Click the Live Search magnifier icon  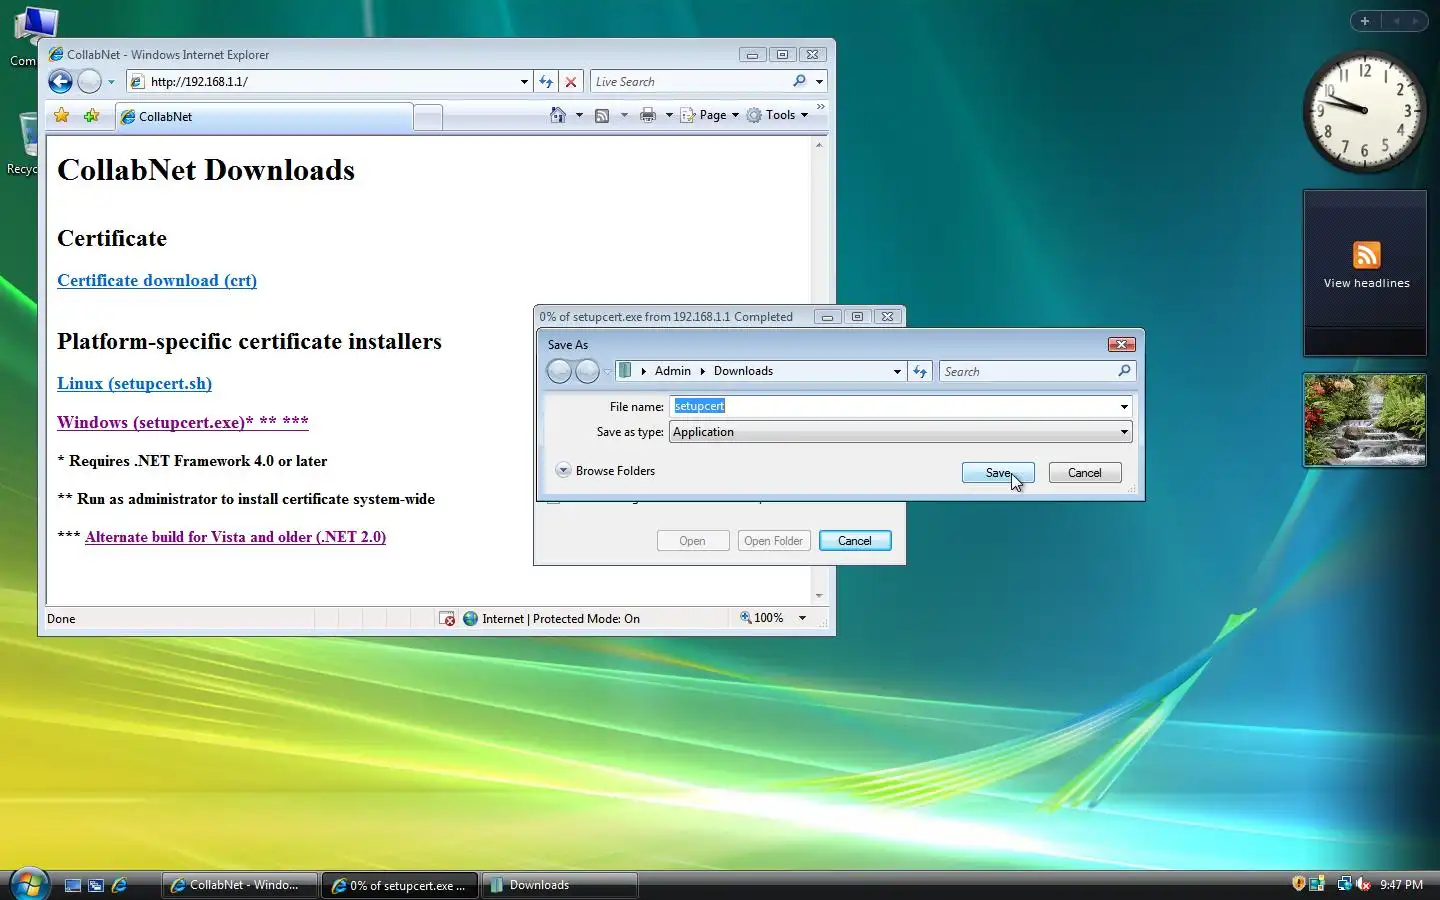799,81
